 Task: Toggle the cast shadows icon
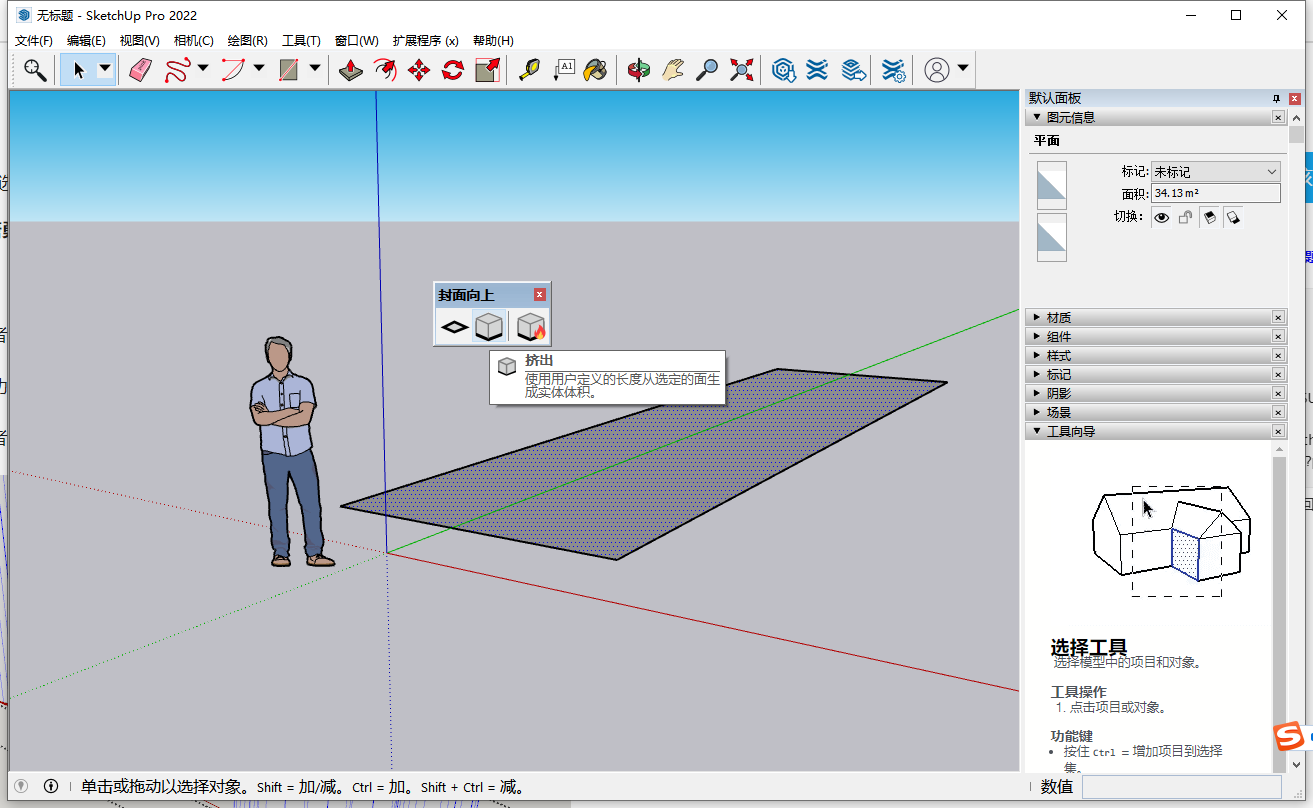(x=1209, y=217)
